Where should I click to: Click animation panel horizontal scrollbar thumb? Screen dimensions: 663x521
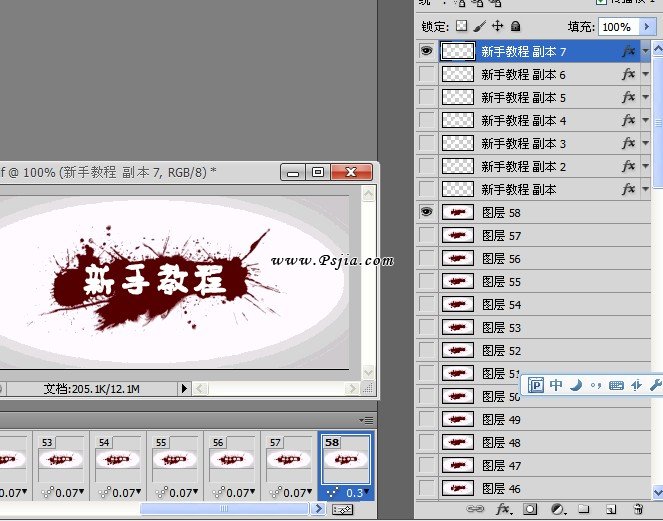(x=225, y=508)
